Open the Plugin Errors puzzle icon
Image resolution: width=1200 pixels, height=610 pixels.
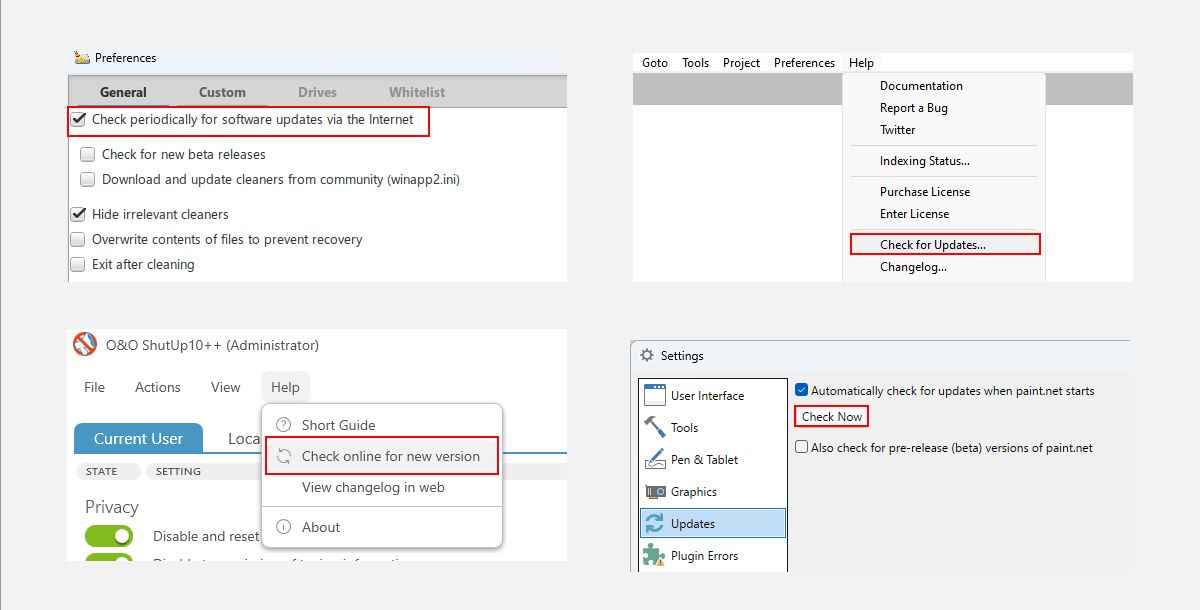tap(655, 555)
